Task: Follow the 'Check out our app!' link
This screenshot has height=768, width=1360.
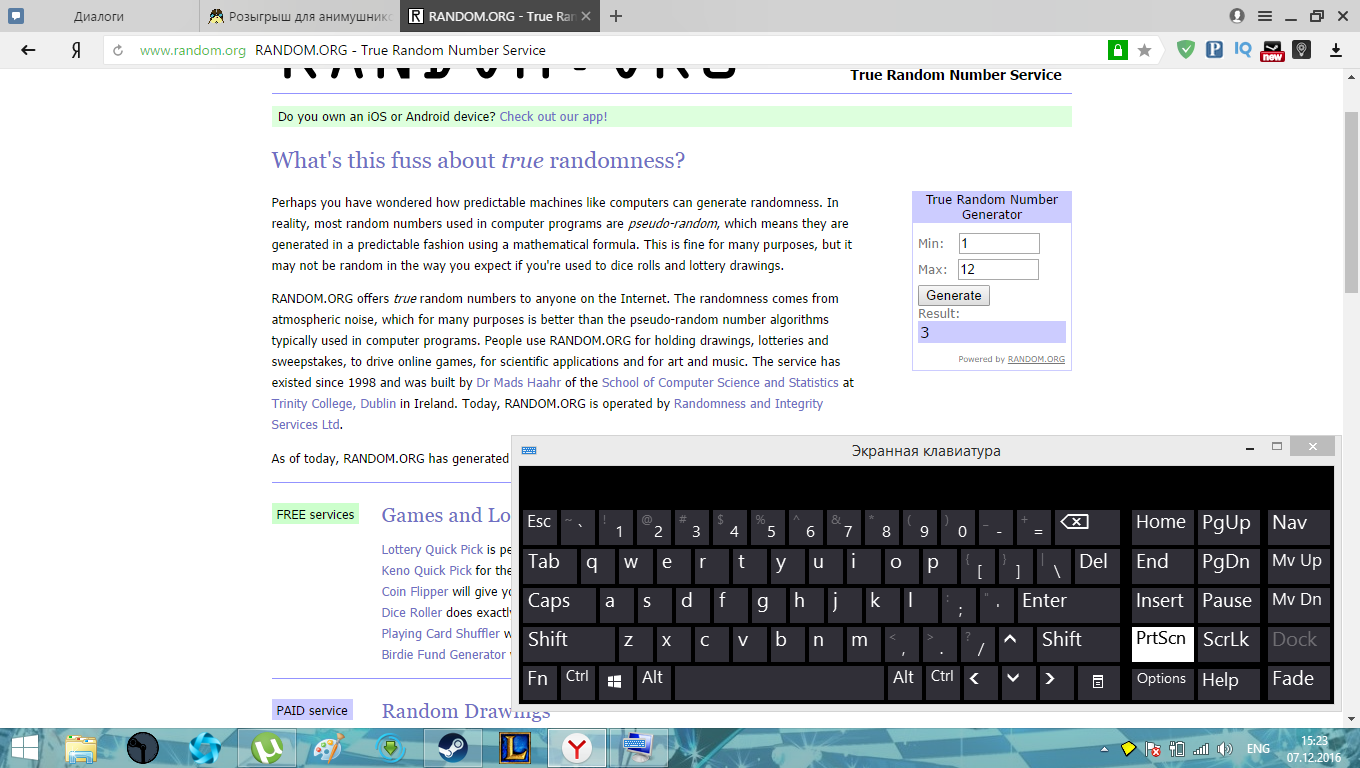Action: click(553, 117)
